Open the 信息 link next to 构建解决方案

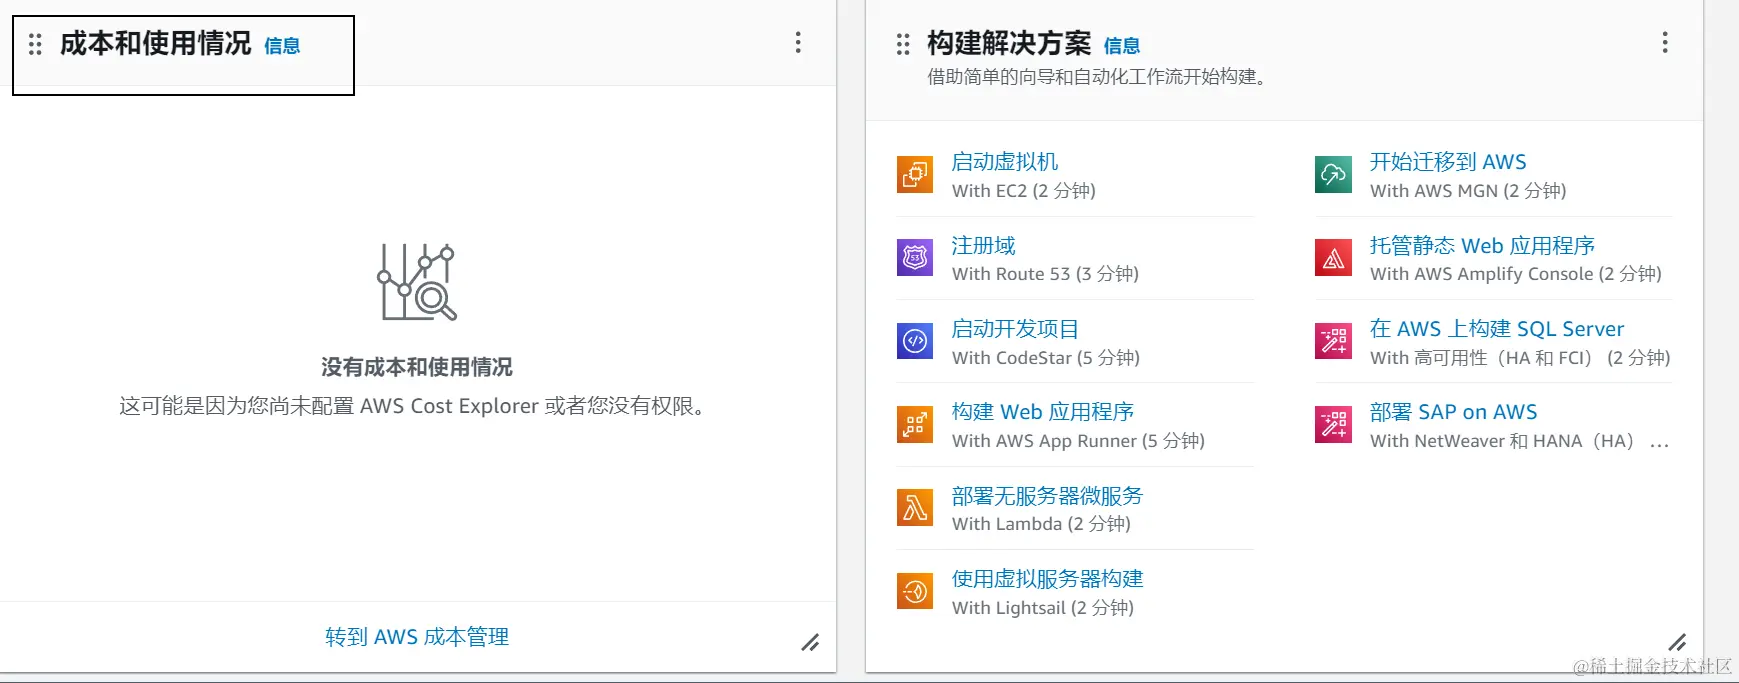(1122, 46)
